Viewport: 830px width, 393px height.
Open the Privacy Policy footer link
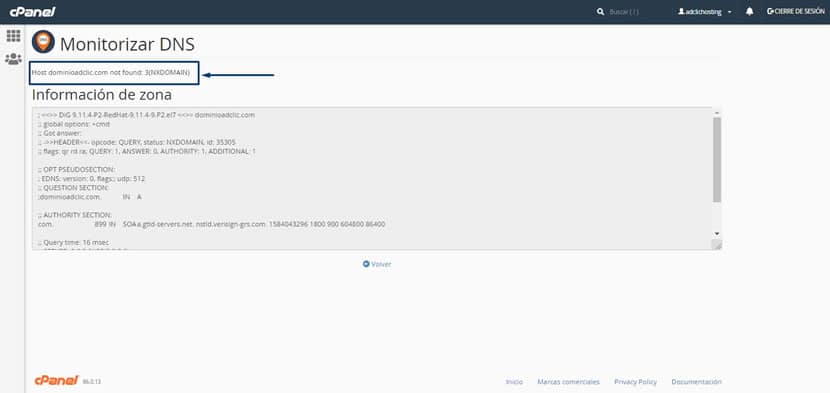point(635,382)
